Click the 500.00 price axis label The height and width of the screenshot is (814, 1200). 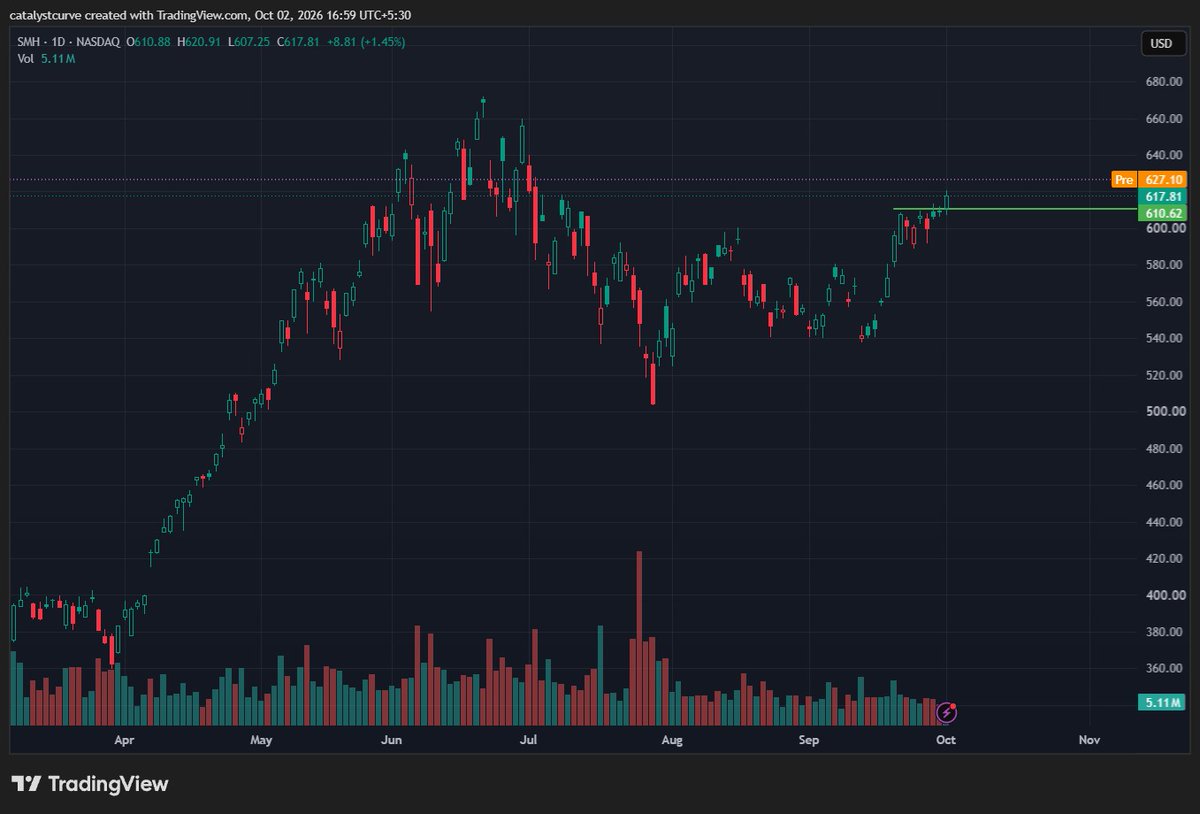pos(1165,412)
